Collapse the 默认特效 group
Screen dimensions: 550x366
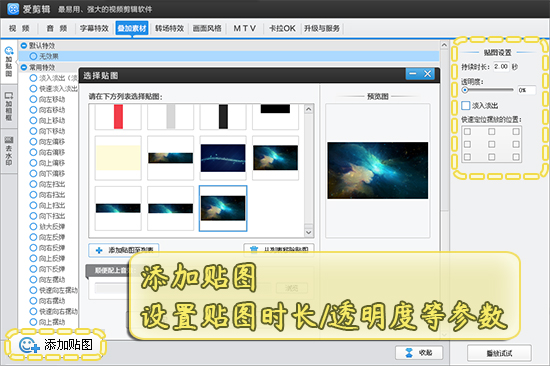[x=24, y=46]
